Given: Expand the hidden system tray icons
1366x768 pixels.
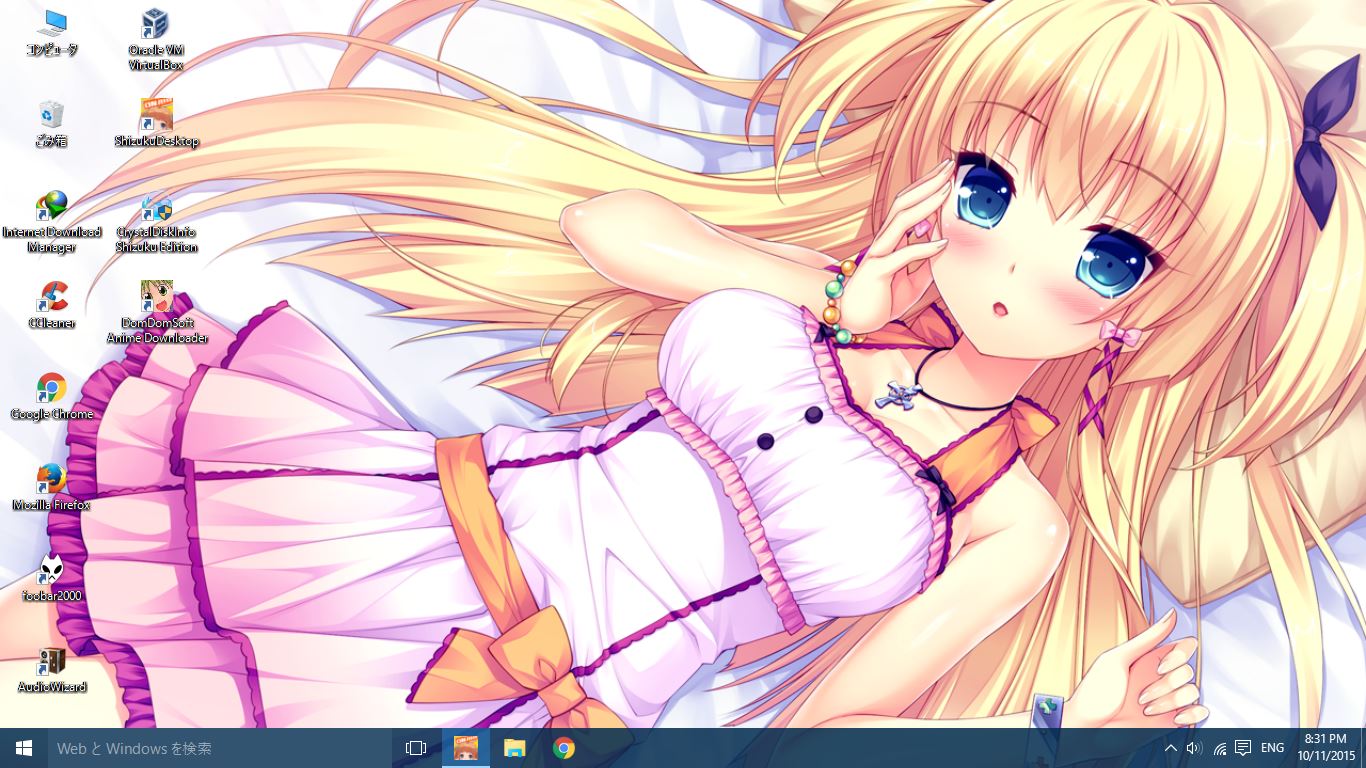Looking at the screenshot, I should [1171, 748].
